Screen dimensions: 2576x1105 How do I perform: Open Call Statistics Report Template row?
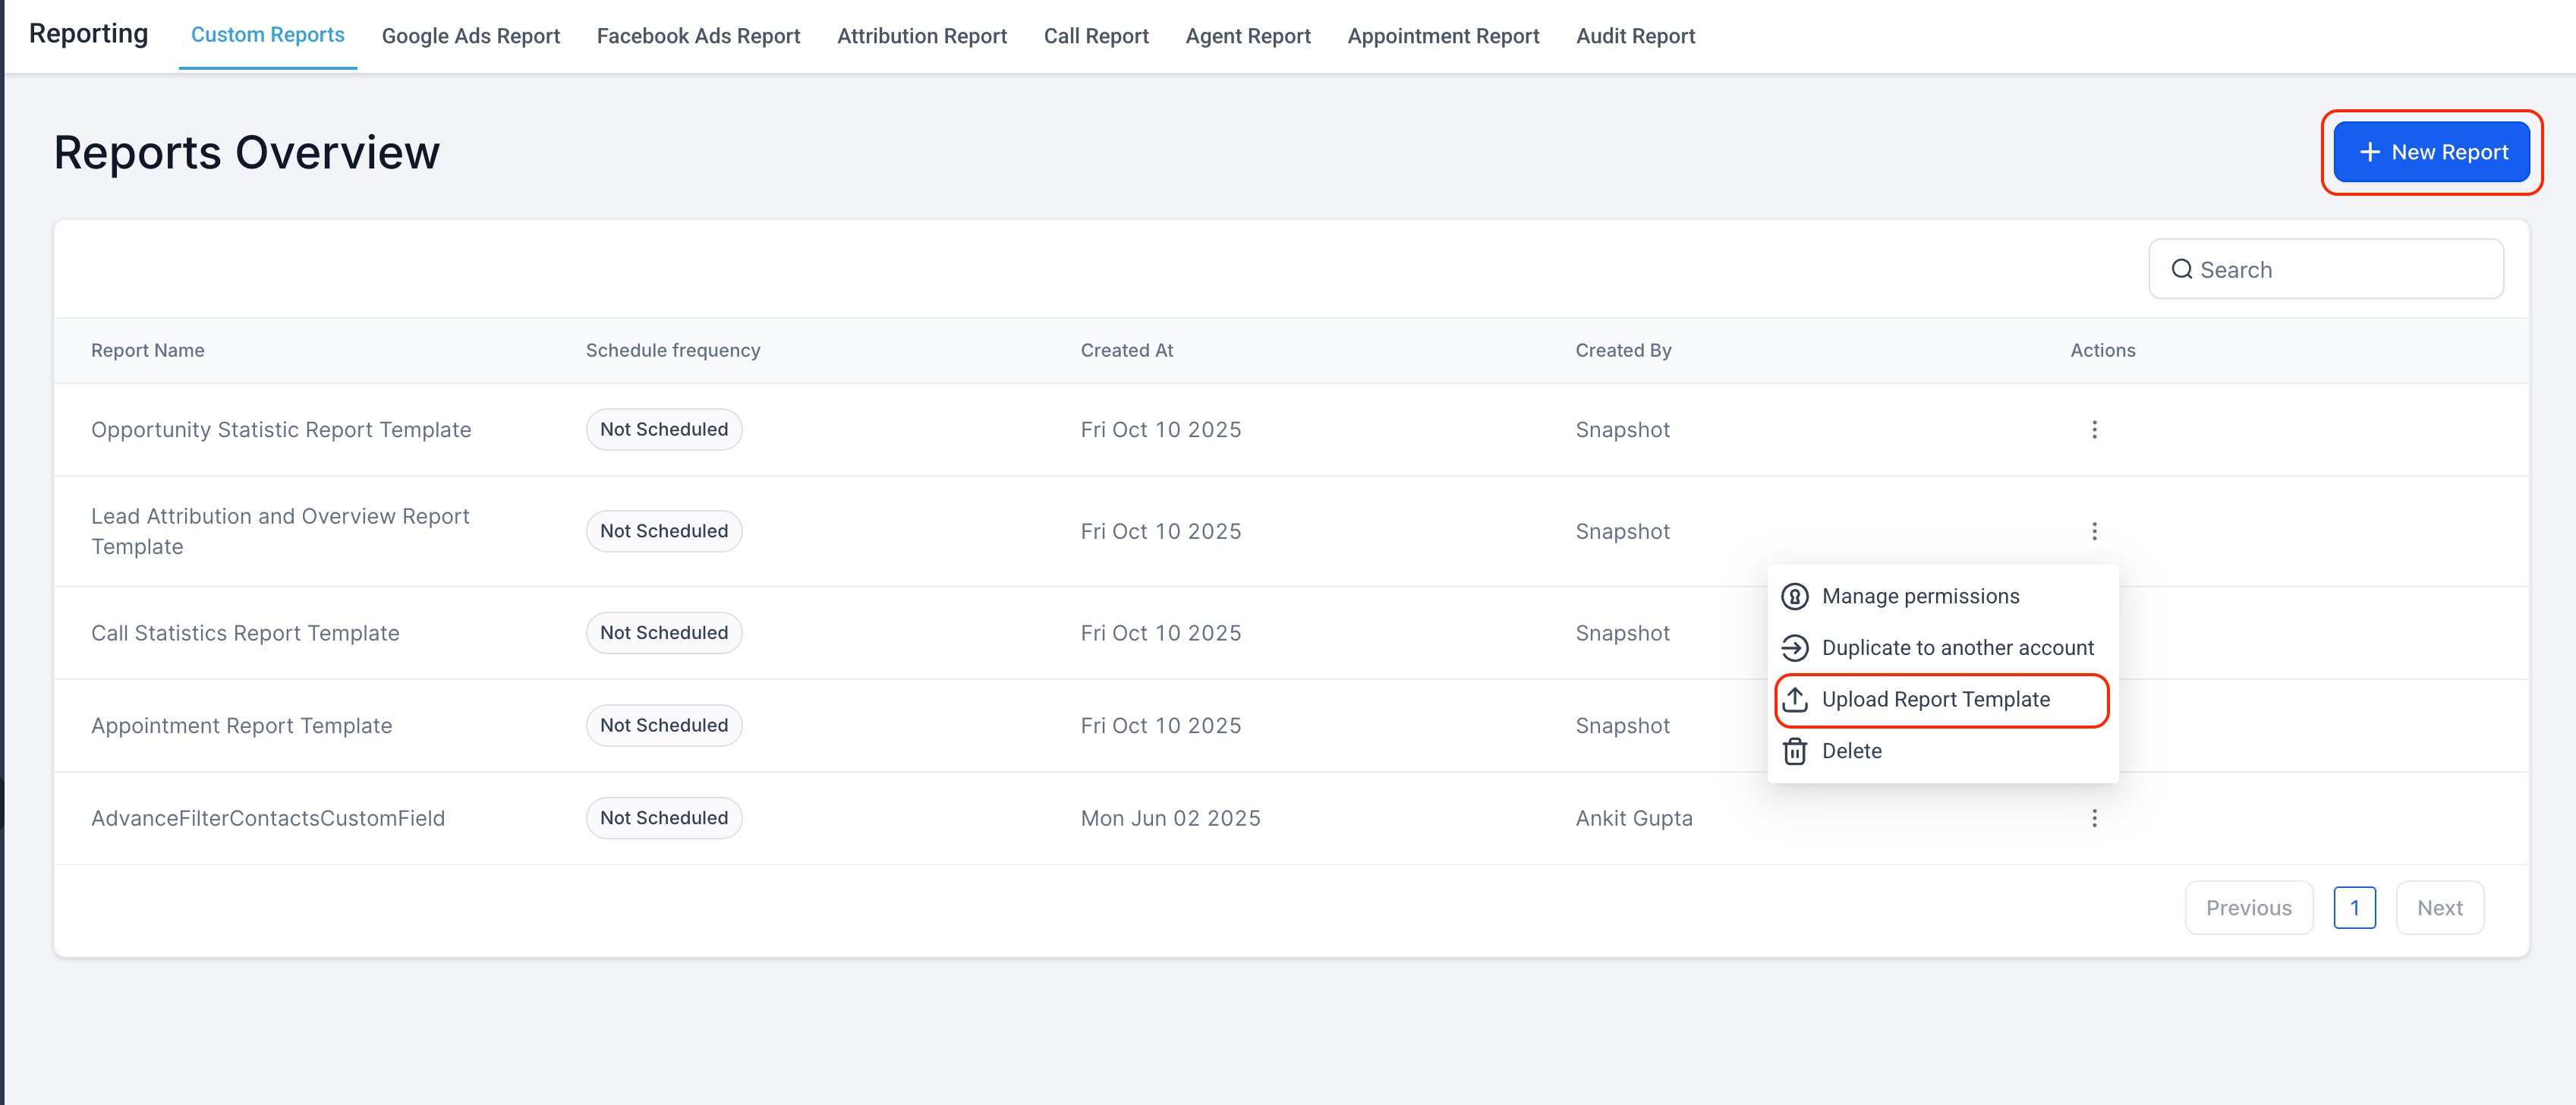click(x=245, y=633)
